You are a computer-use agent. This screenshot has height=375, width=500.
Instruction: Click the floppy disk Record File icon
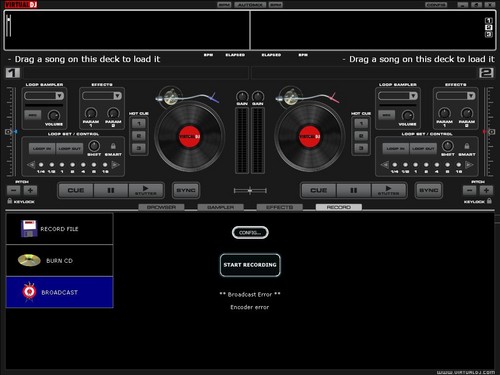pos(29,229)
